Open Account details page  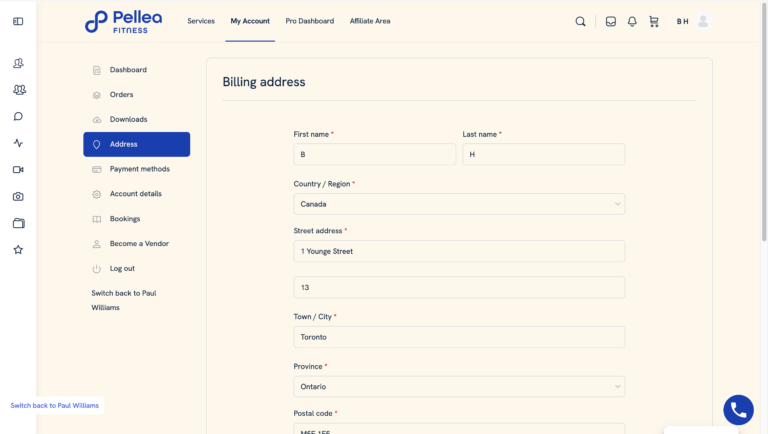(x=136, y=193)
